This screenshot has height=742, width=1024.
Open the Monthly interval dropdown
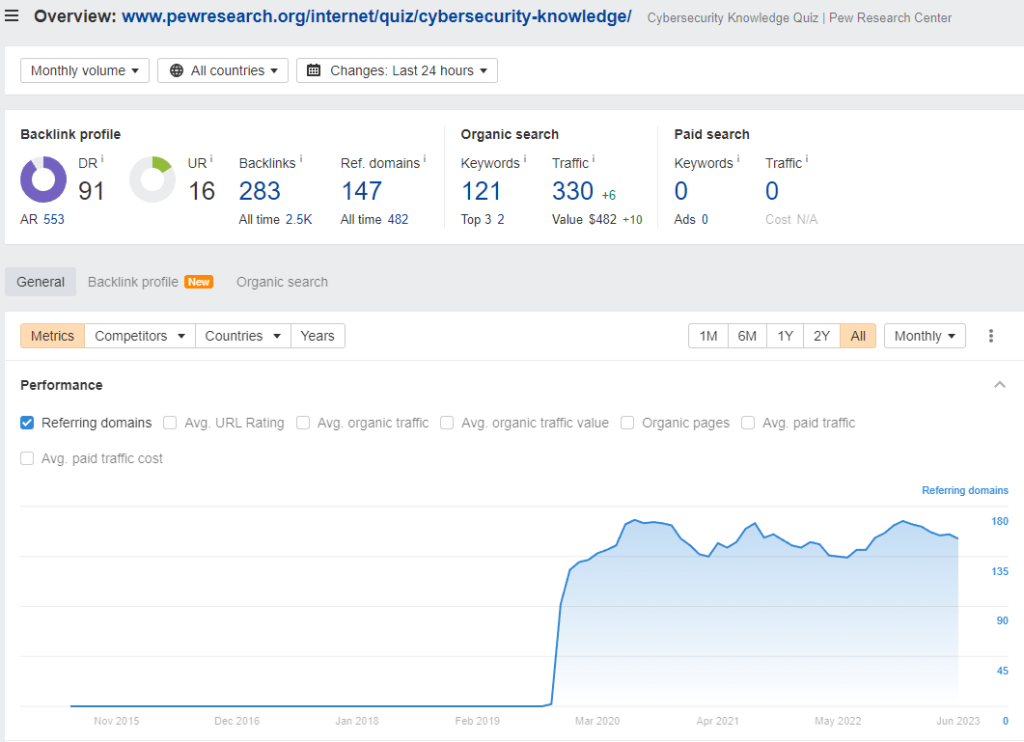(x=924, y=336)
